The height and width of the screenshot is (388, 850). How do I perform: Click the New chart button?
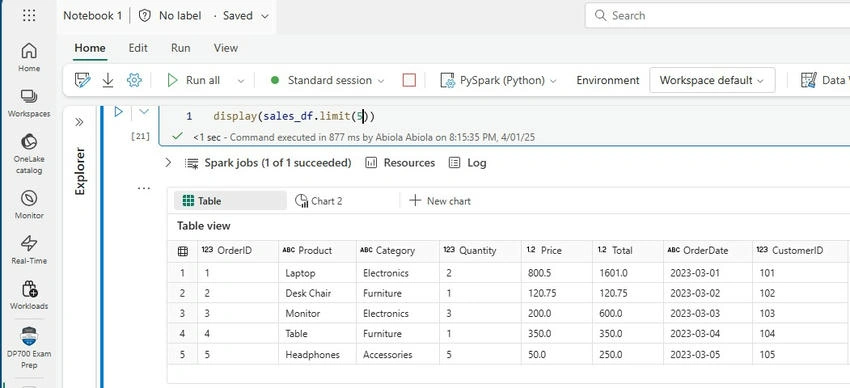tap(440, 201)
